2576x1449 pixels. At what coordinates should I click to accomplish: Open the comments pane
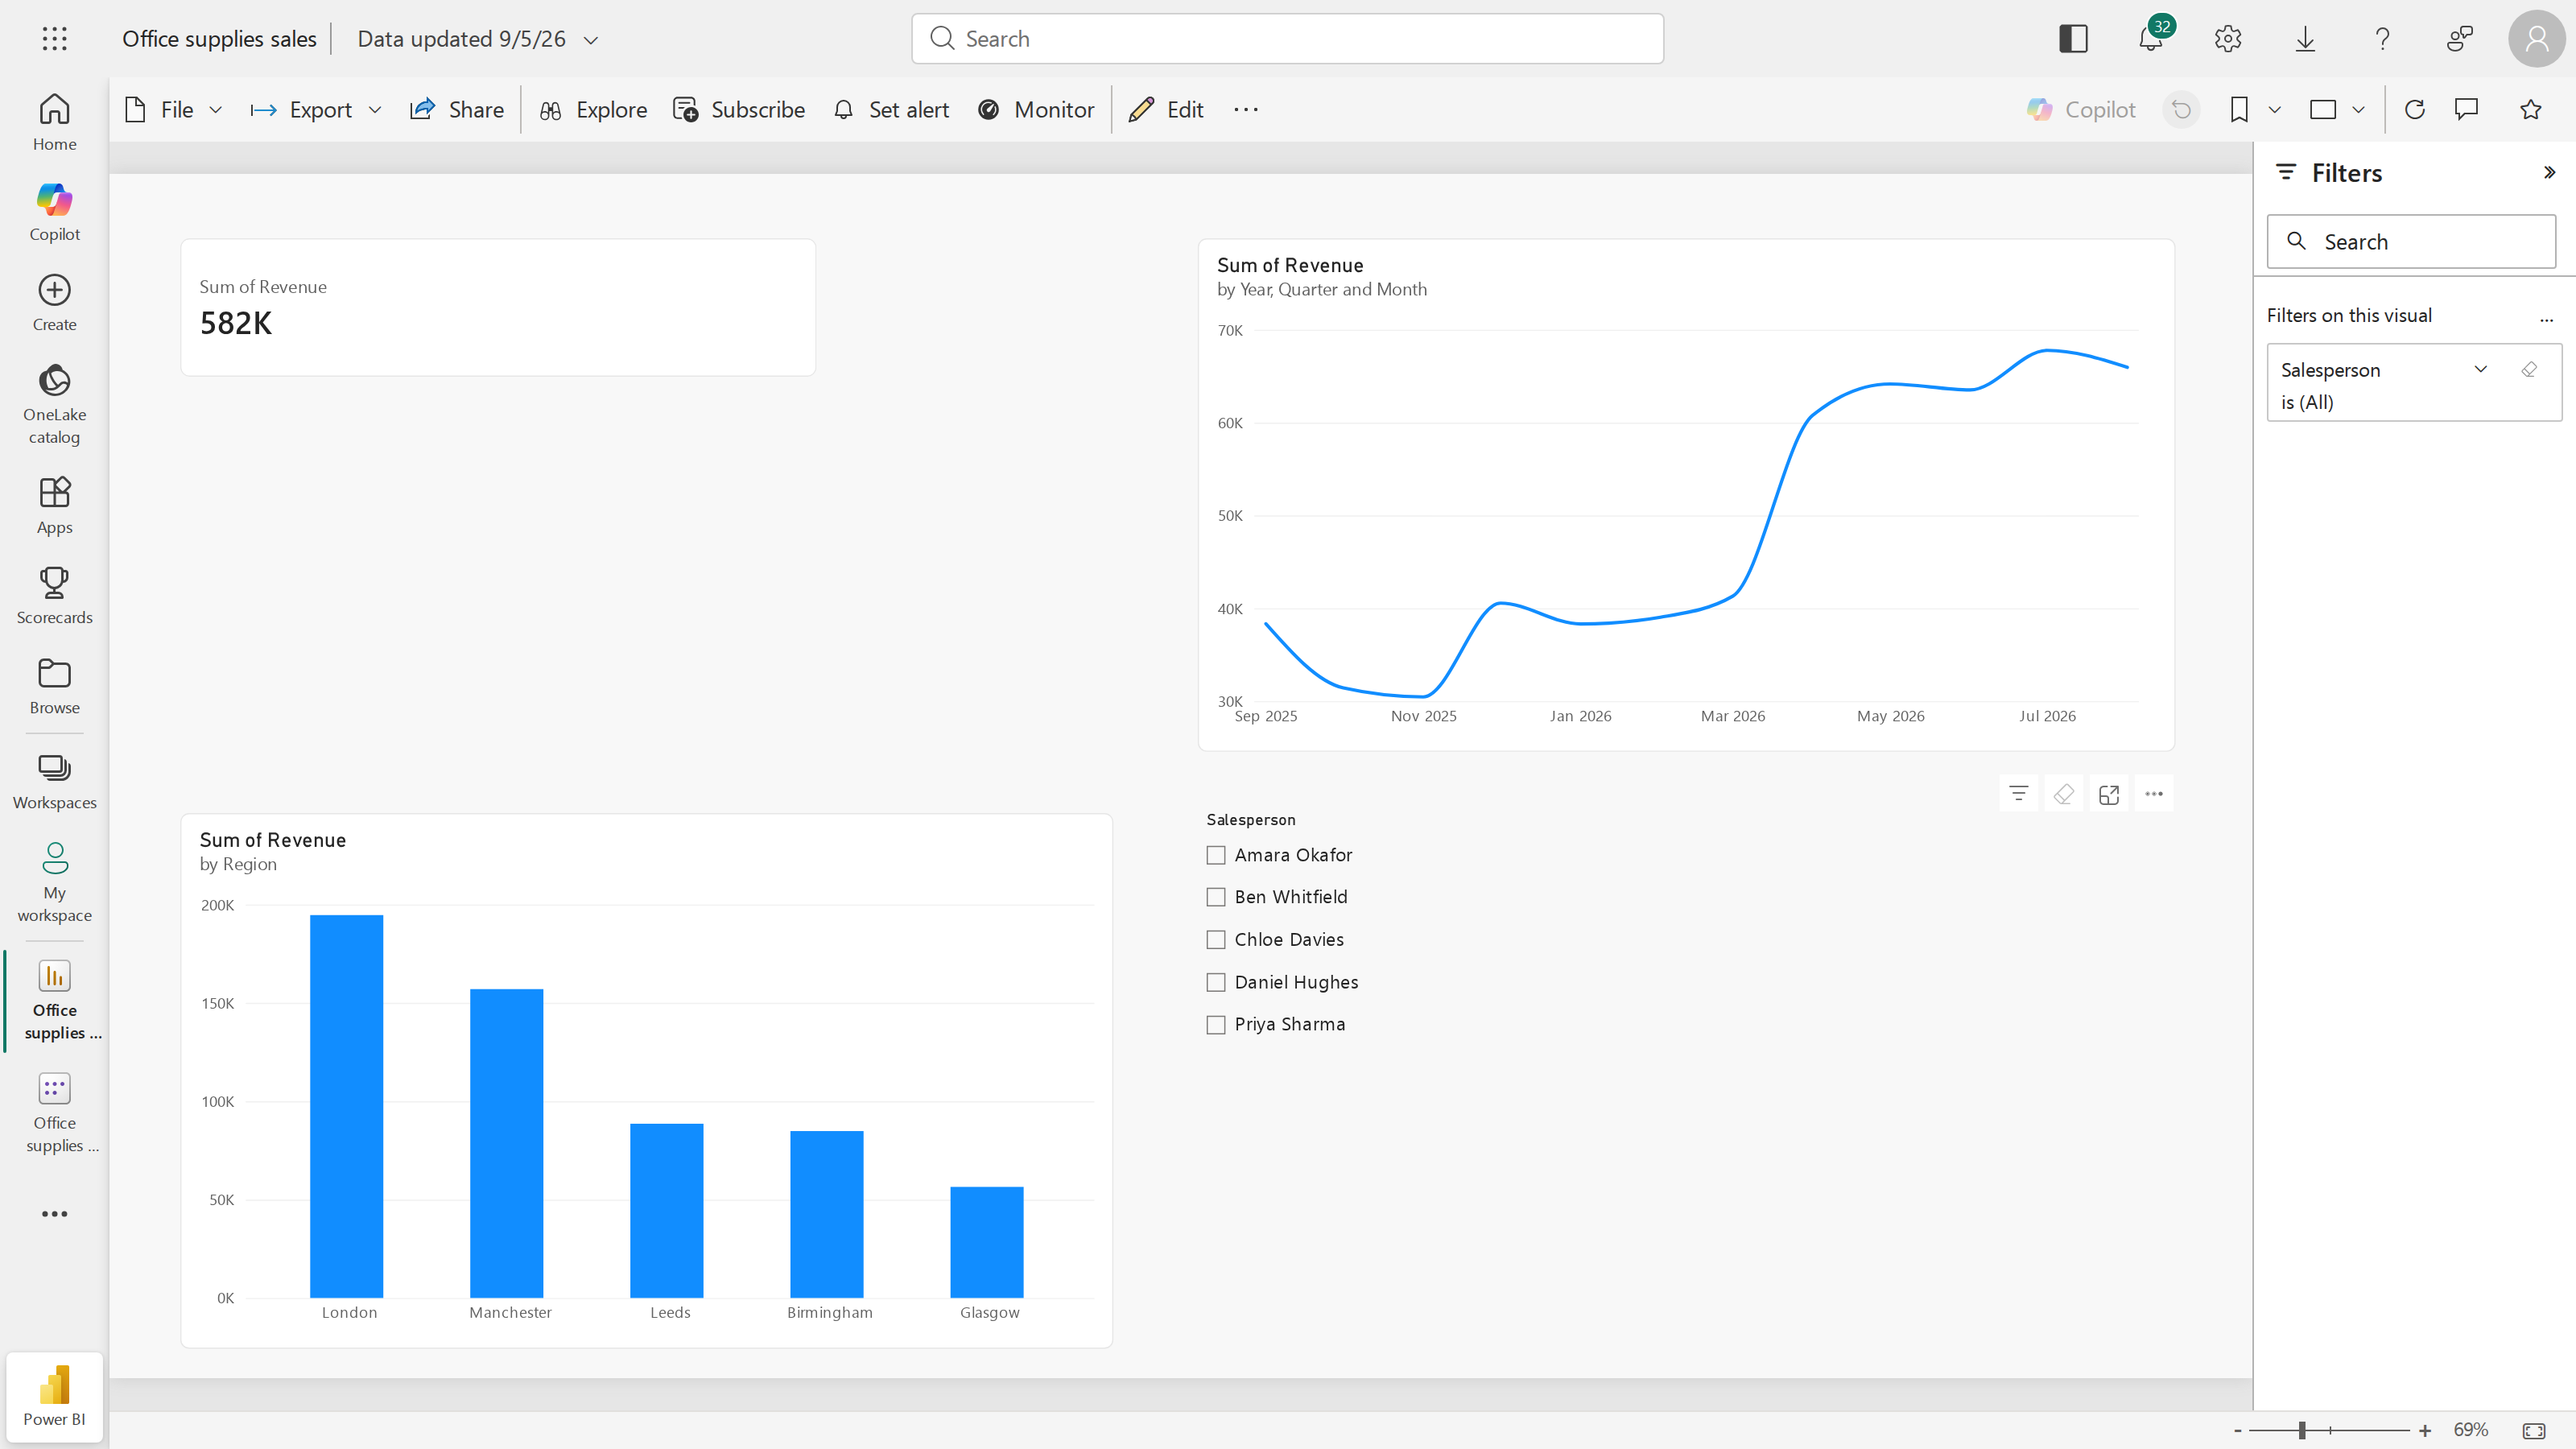pos(2467,110)
